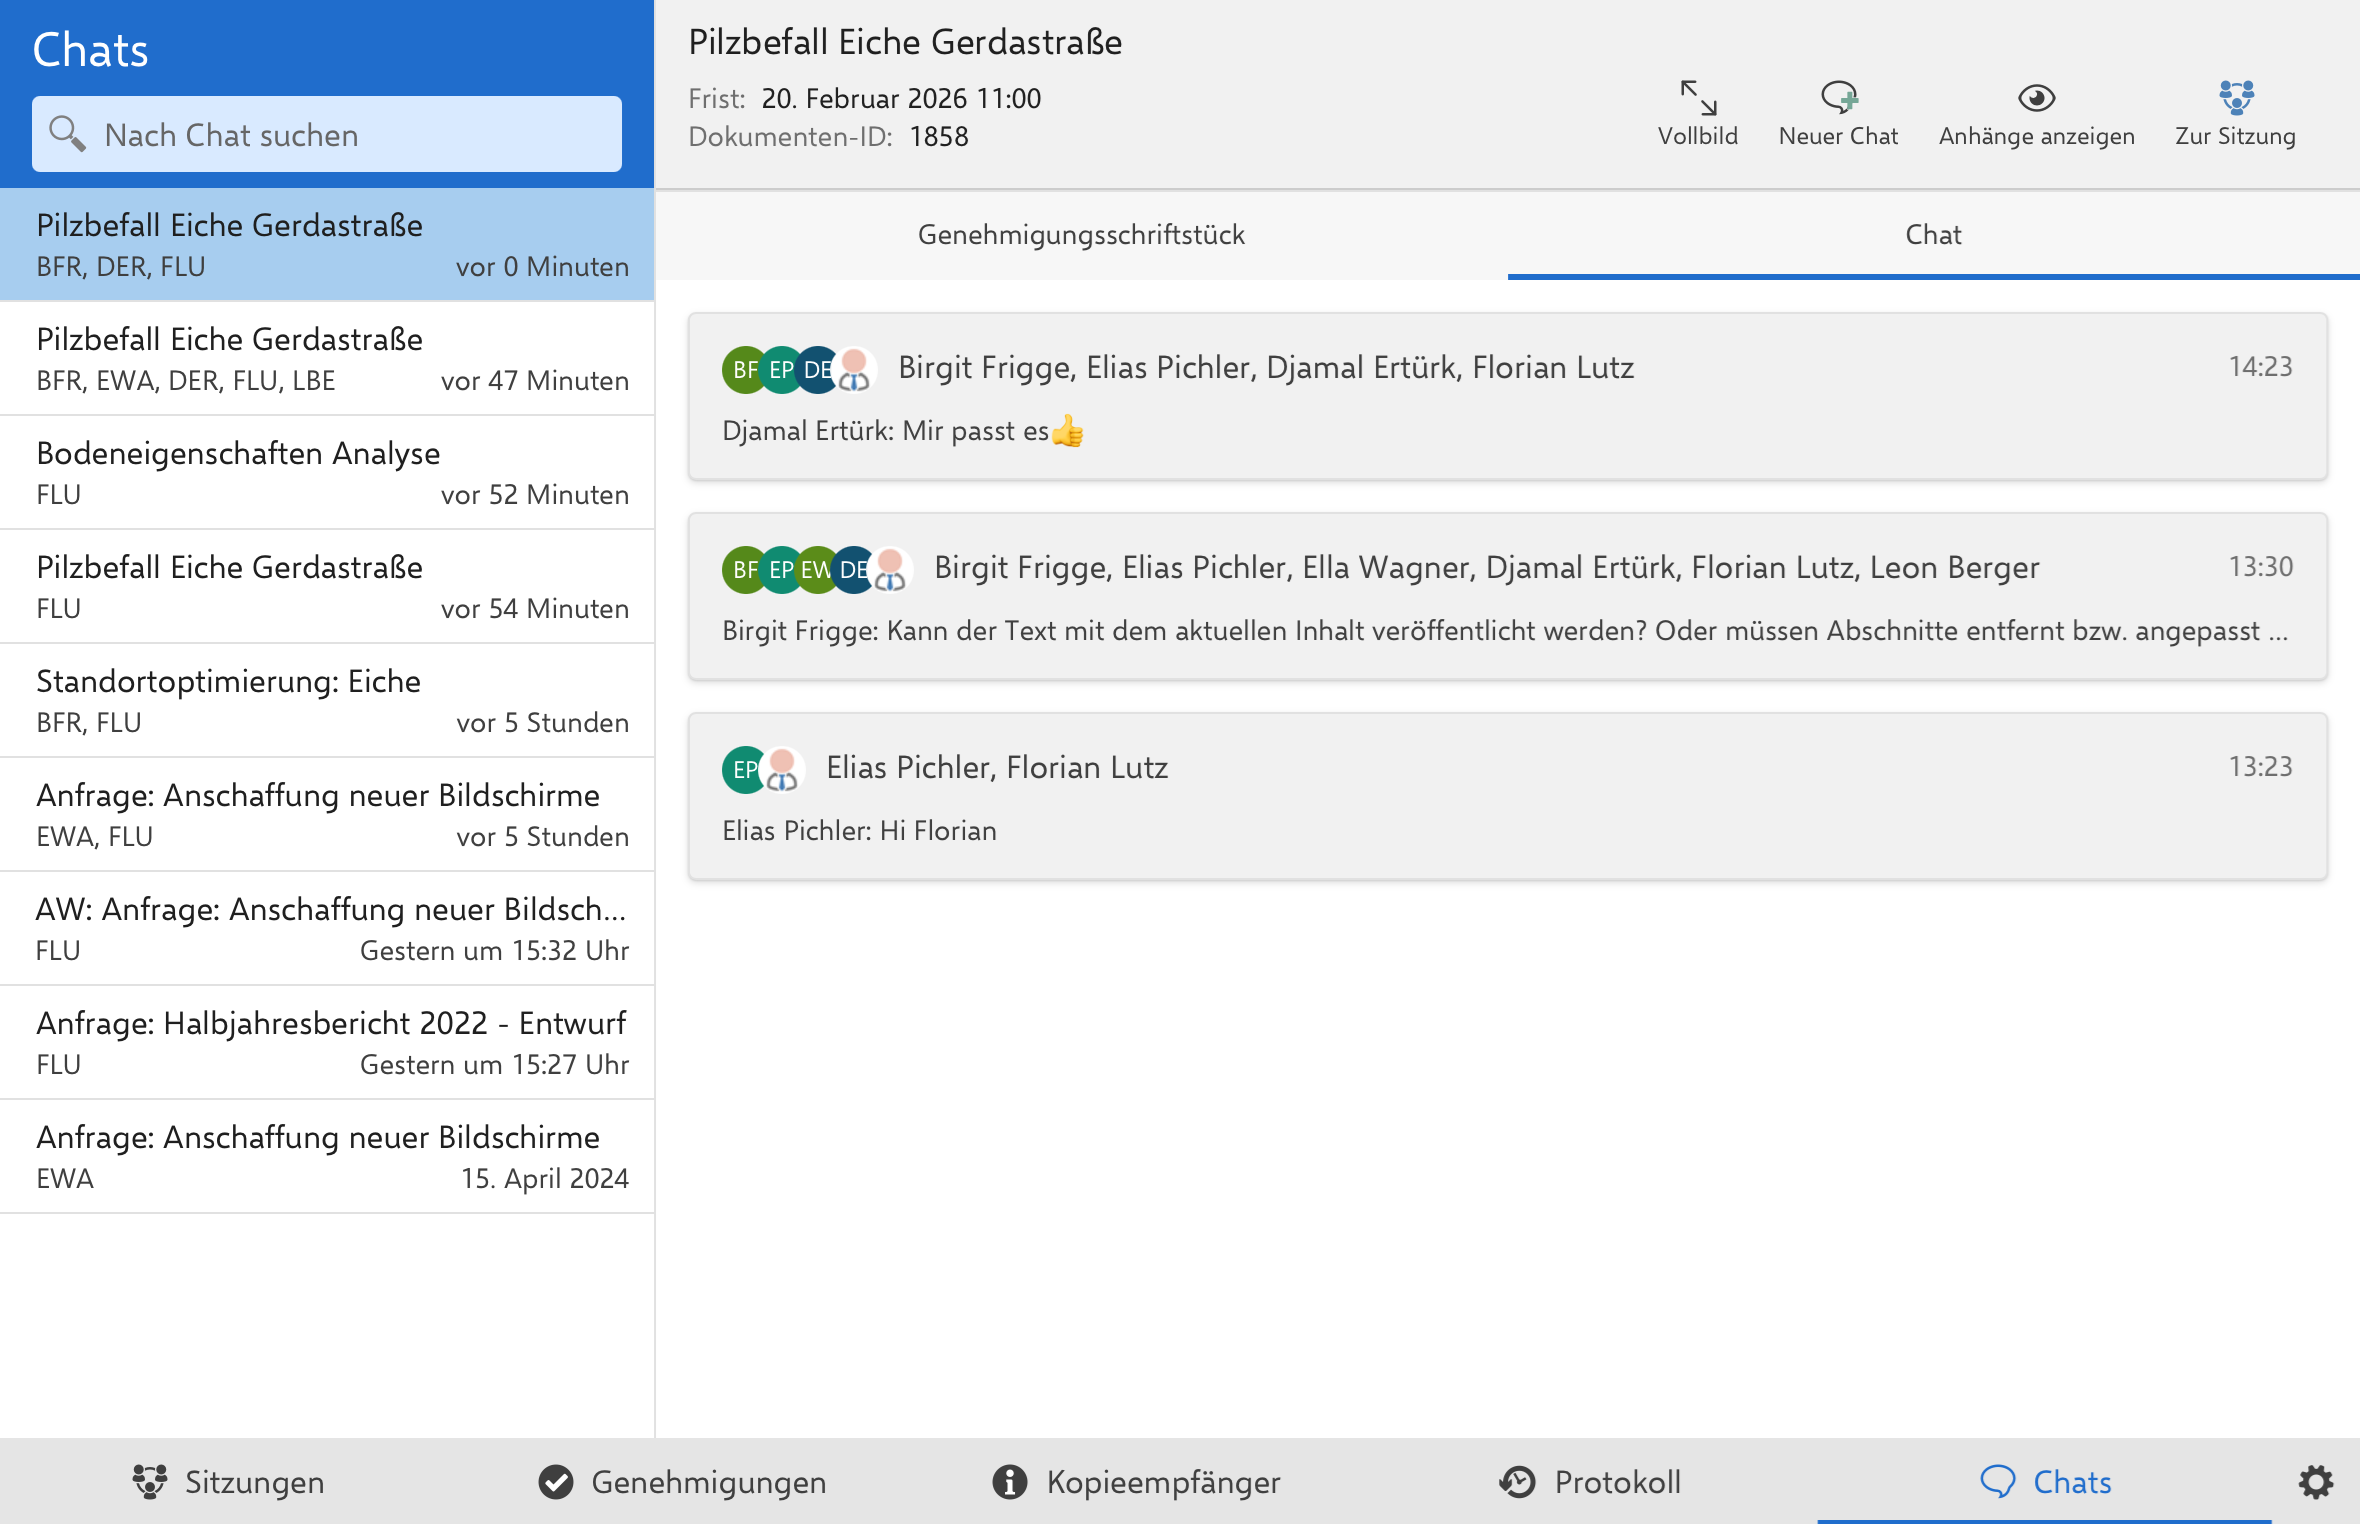Open Kopieempfänger in bottom navigation
This screenshot has width=2360, height=1524.
coord(1136,1482)
